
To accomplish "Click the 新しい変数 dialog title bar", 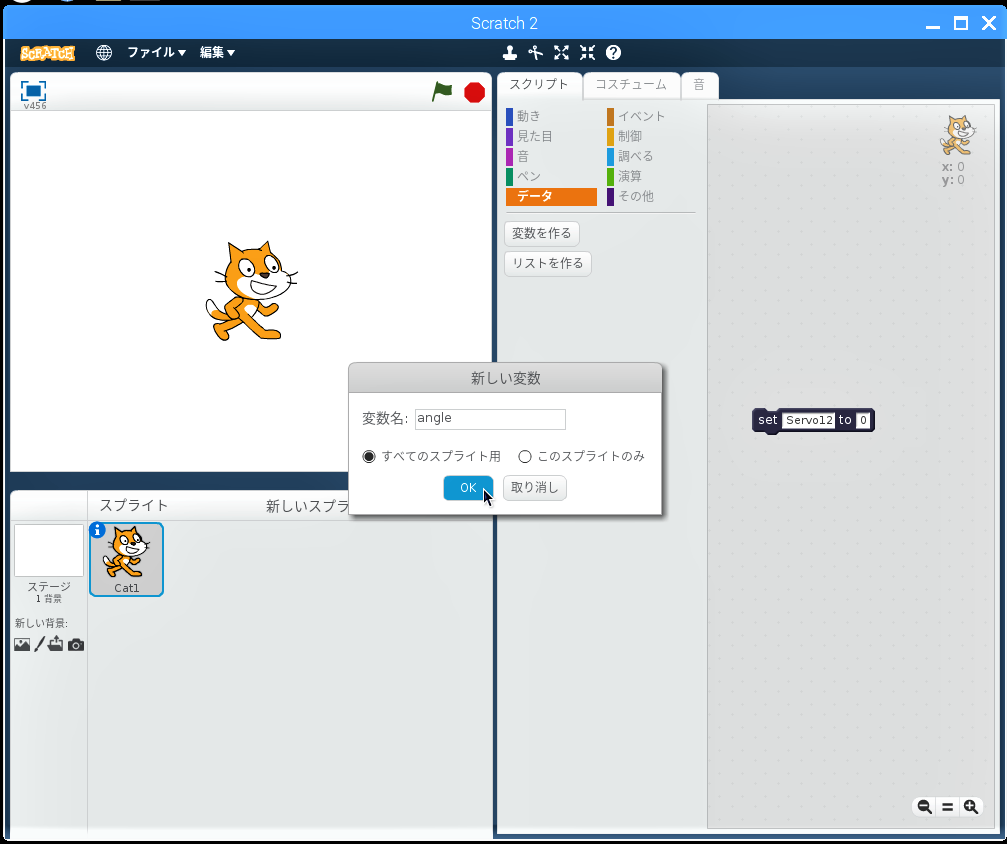I will coord(505,378).
